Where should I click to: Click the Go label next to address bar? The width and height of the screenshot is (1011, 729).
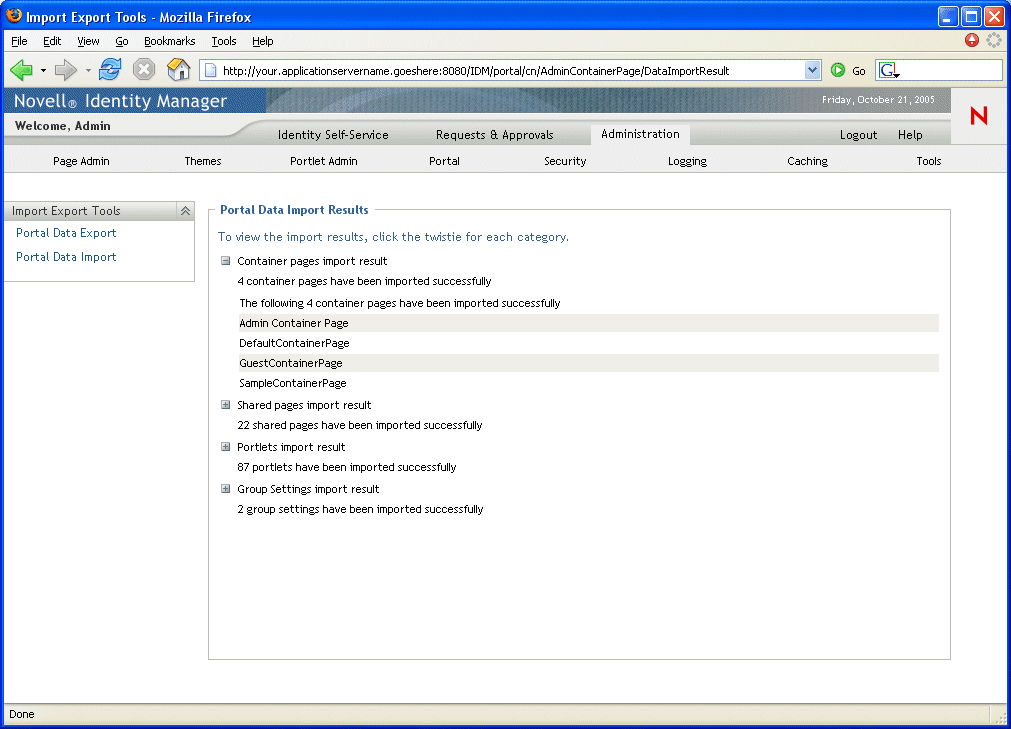[x=859, y=71]
